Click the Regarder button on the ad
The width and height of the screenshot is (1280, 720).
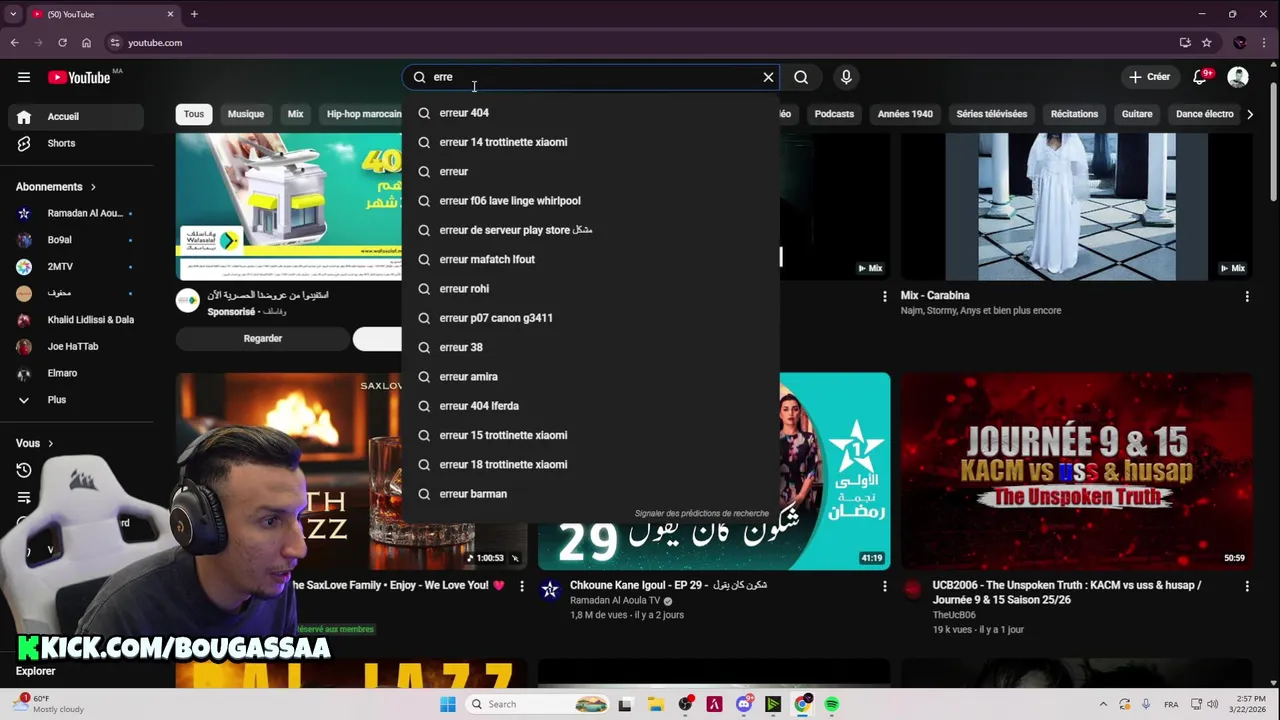pyautogui.click(x=263, y=339)
